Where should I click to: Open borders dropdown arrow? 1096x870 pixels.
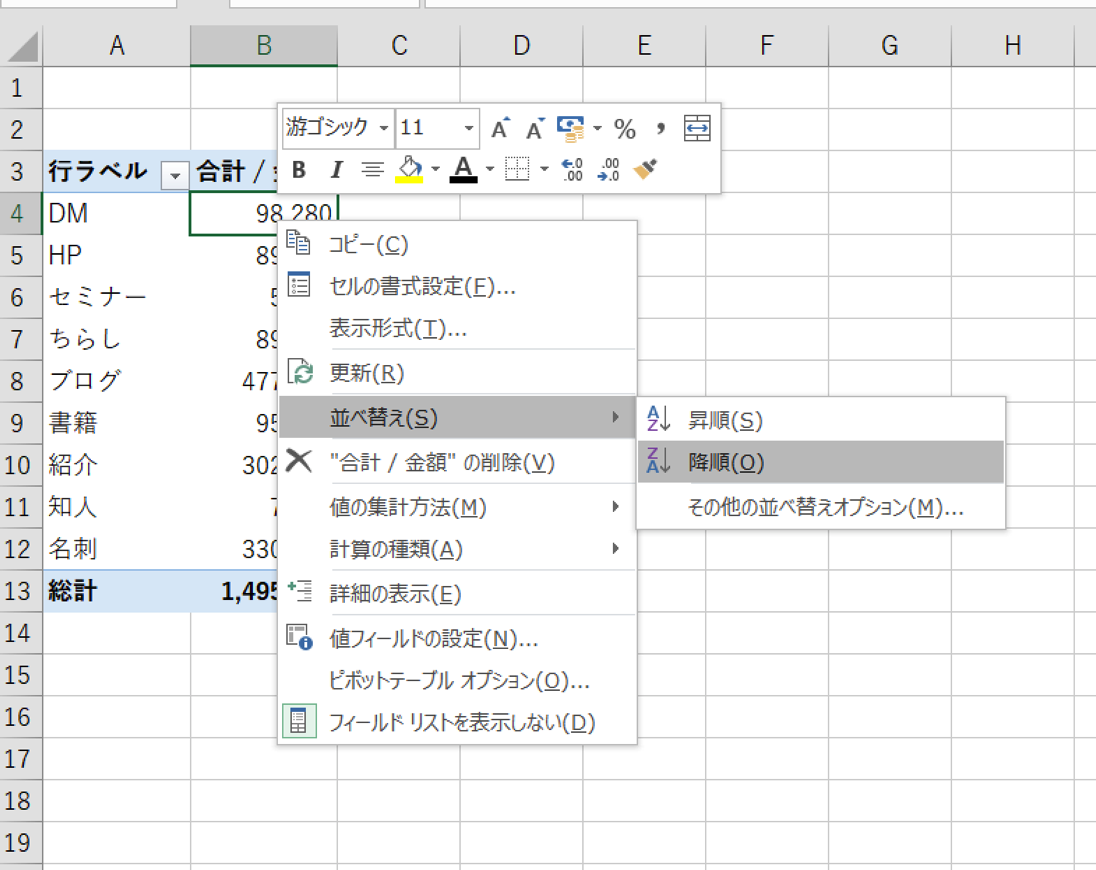pos(544,170)
